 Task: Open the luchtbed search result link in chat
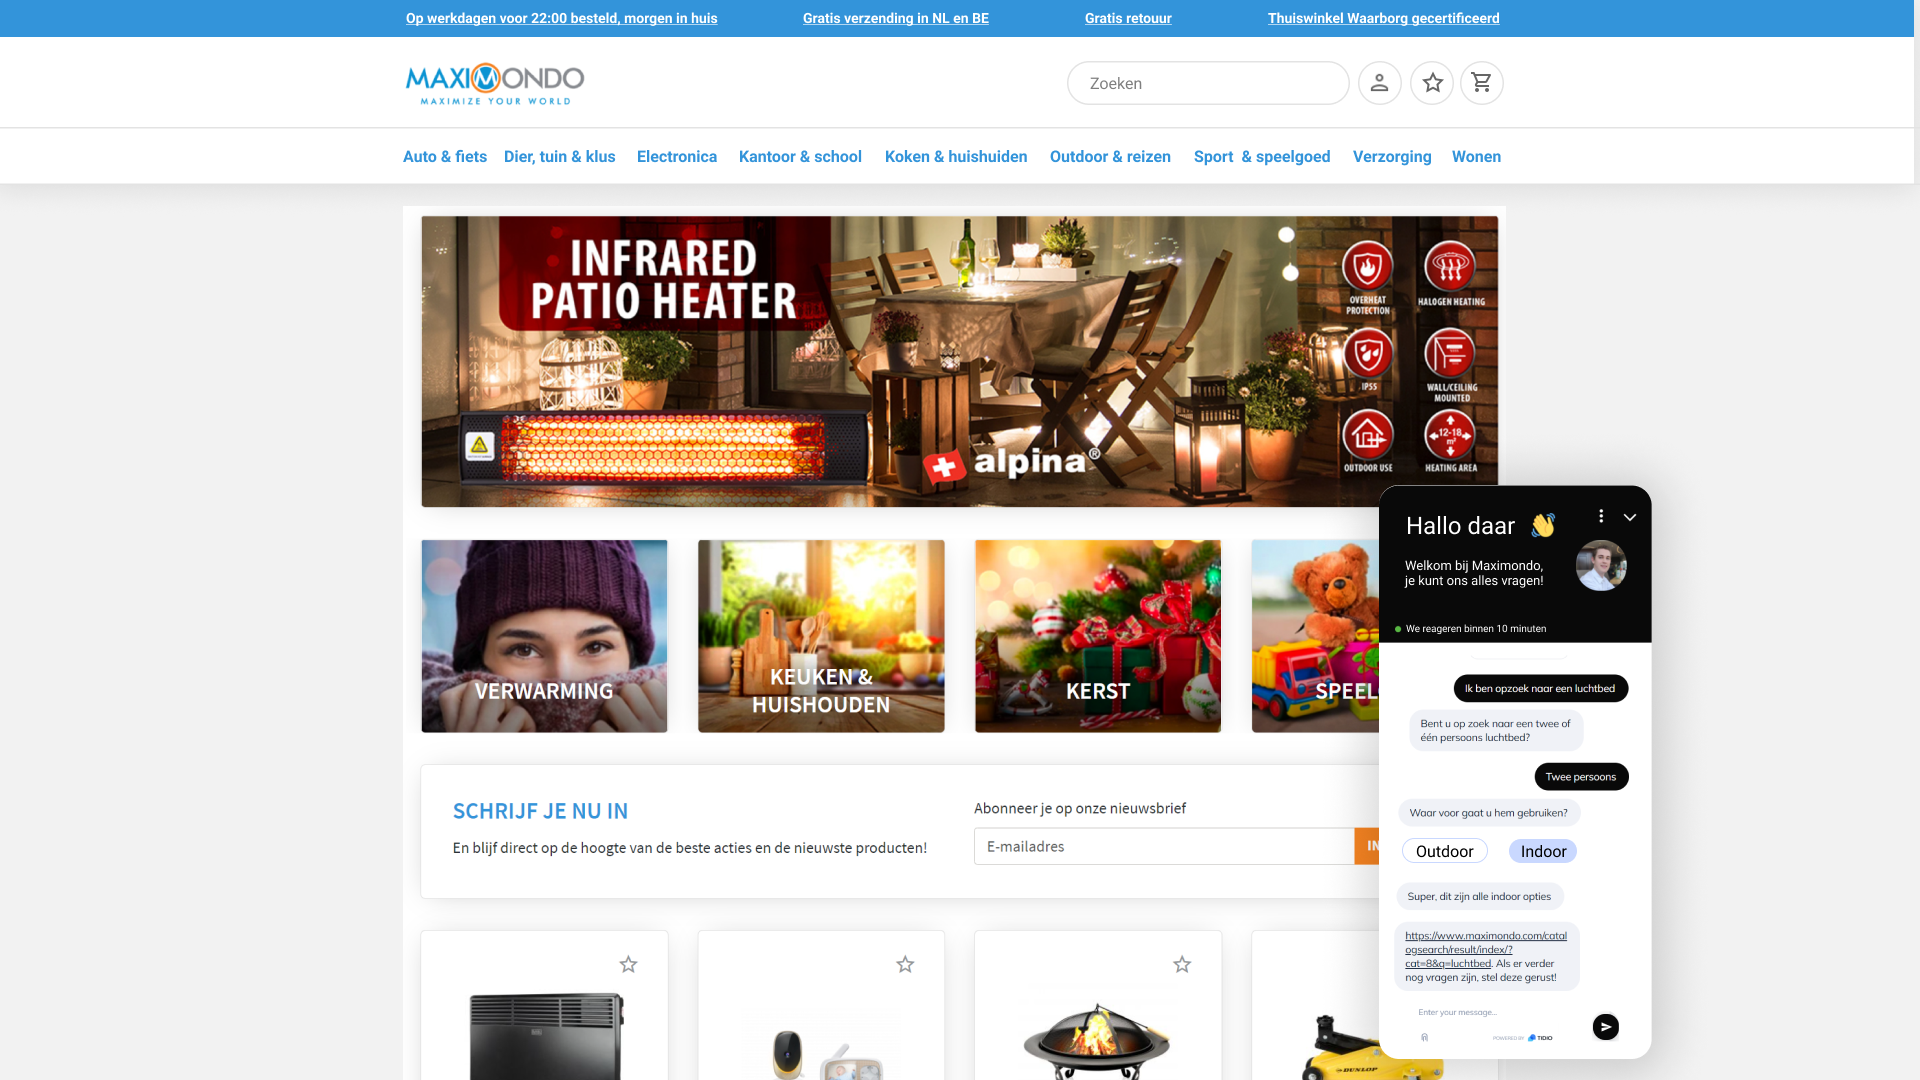click(x=1485, y=949)
